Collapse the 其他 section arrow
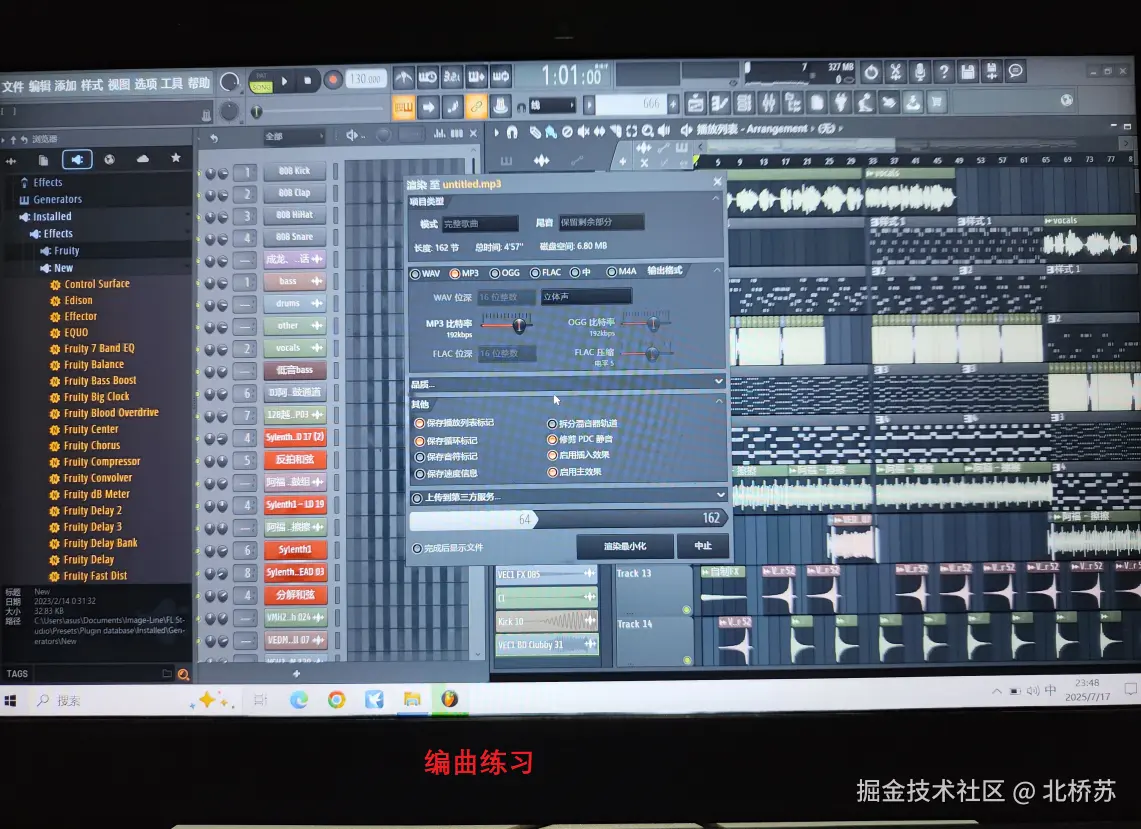 point(718,401)
